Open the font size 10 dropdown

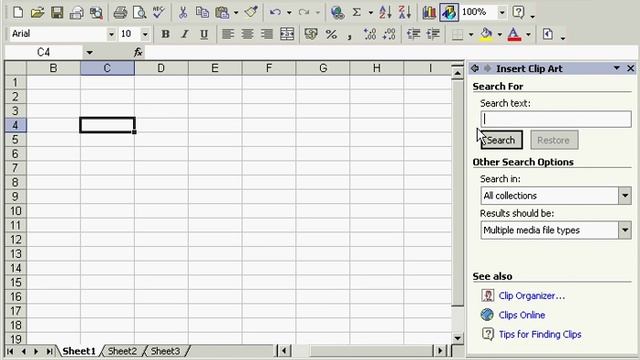[x=145, y=34]
